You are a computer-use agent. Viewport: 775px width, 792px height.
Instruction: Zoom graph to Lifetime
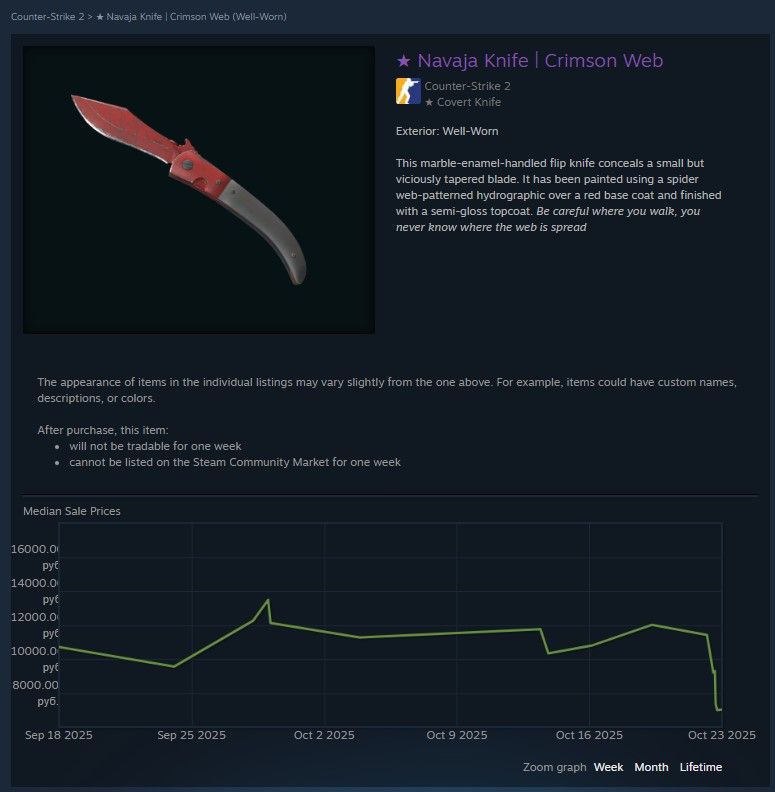(701, 767)
